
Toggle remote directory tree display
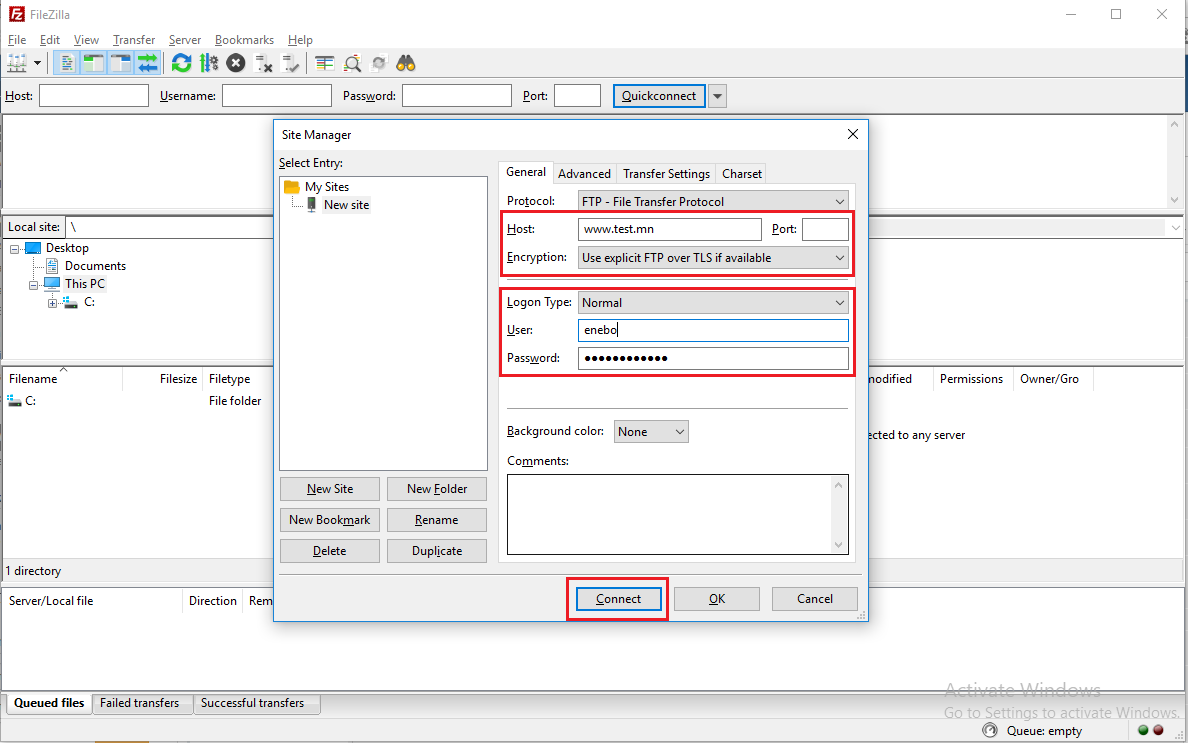click(121, 64)
